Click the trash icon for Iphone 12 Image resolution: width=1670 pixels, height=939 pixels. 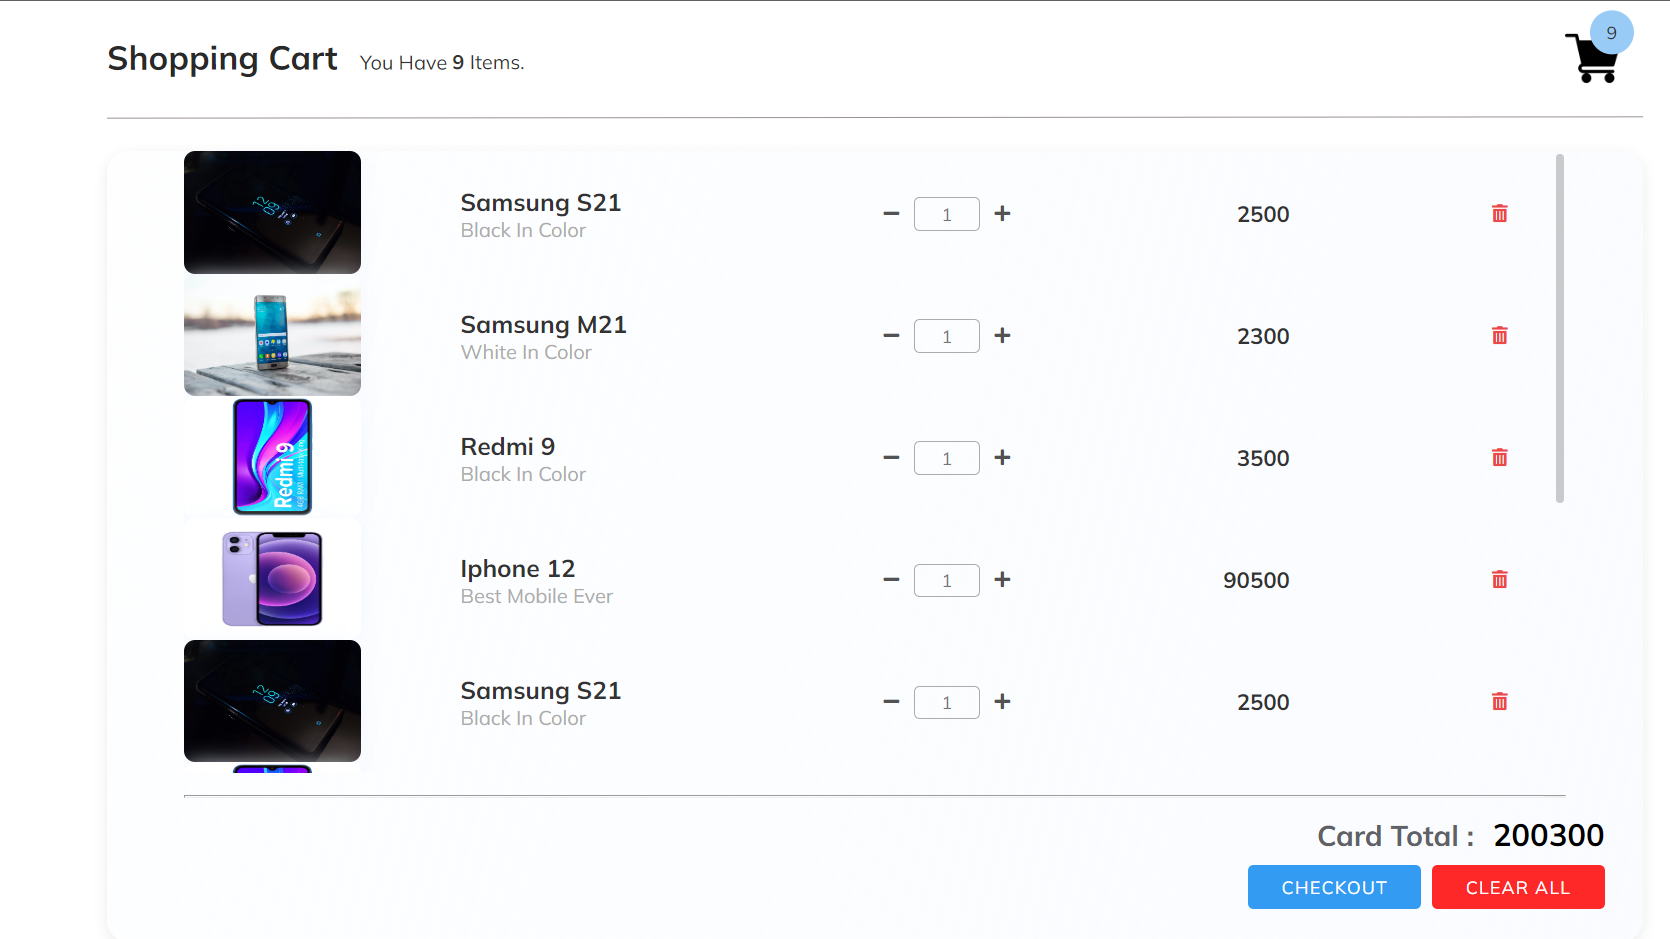1499,580
